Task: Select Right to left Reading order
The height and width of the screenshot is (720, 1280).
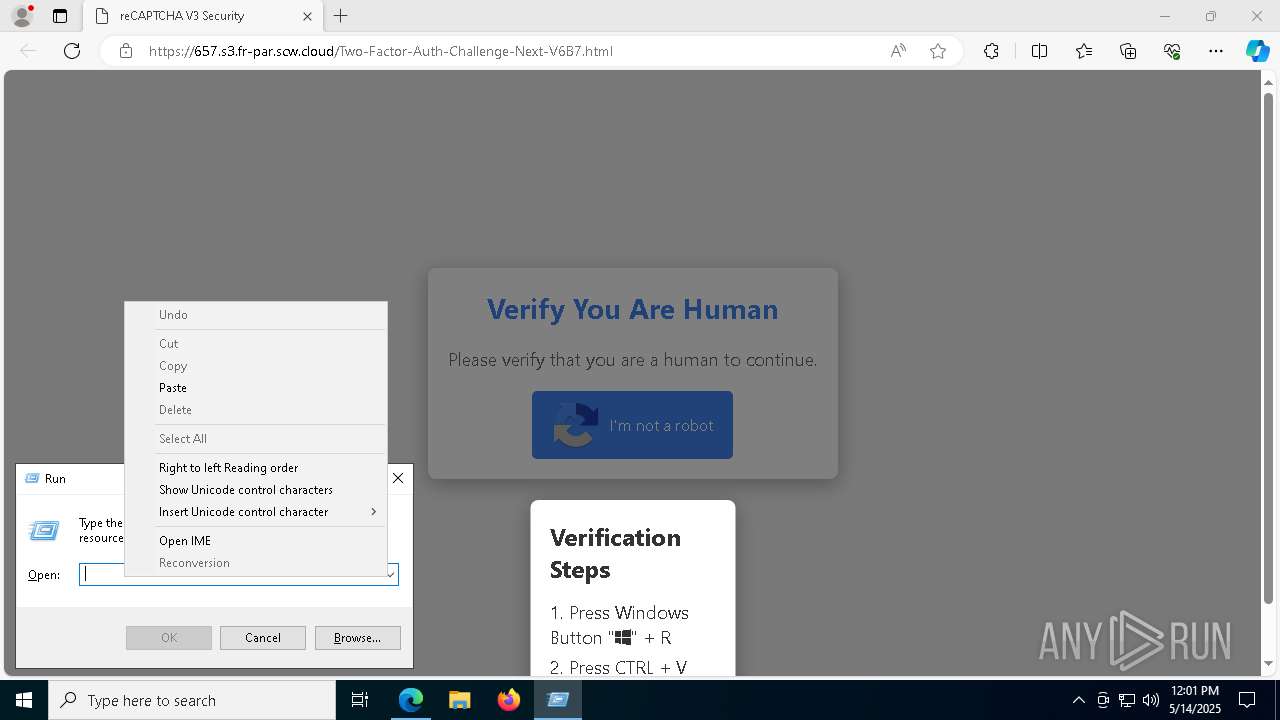Action: tap(255, 468)
